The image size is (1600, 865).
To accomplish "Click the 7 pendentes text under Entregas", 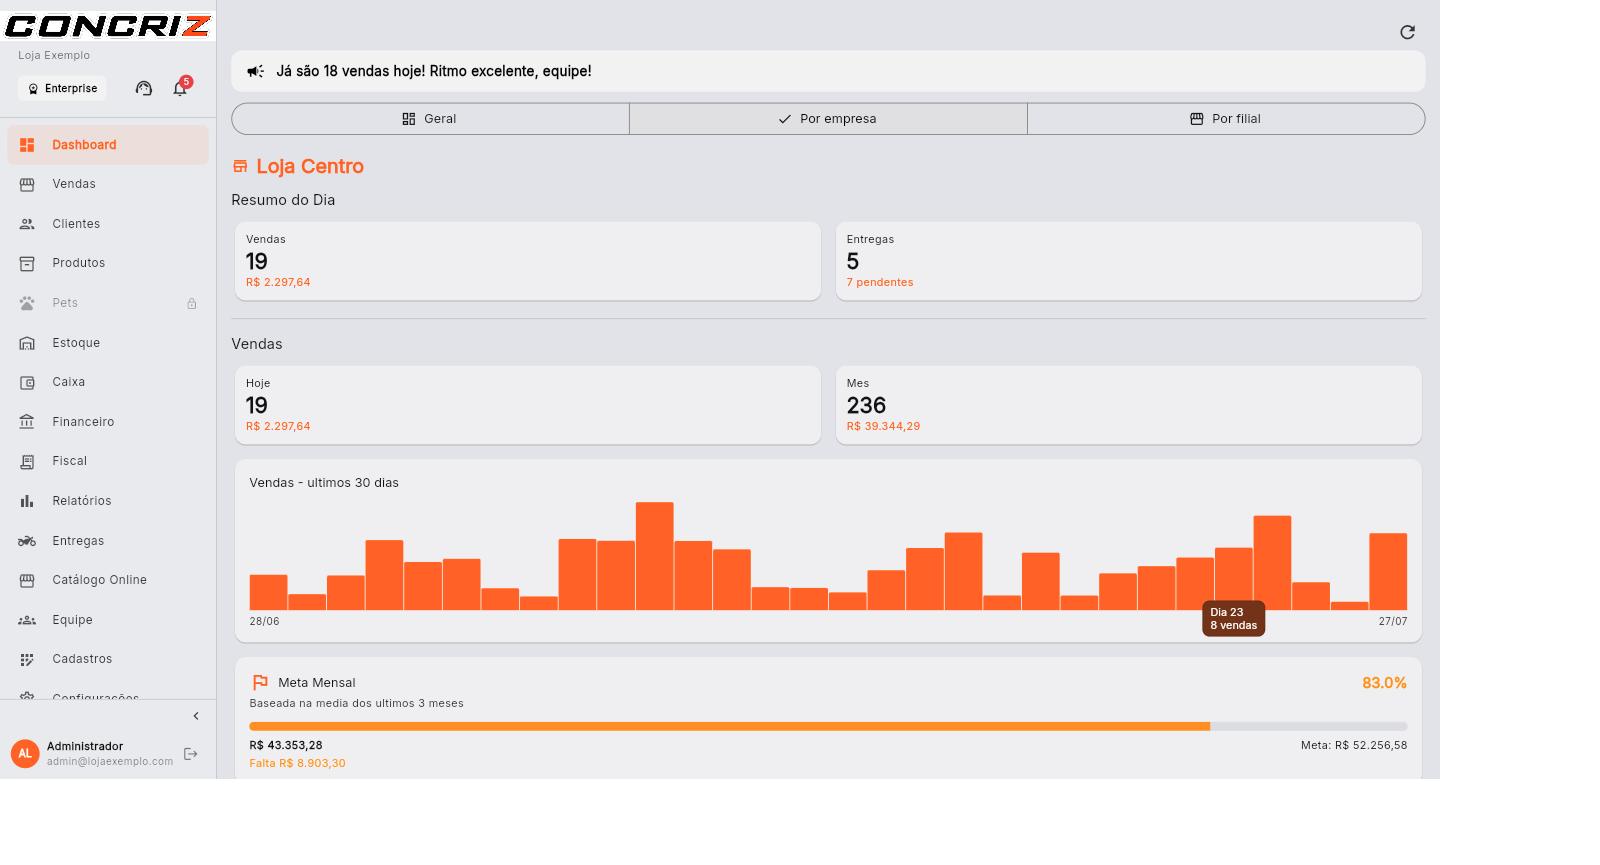I will coord(880,282).
